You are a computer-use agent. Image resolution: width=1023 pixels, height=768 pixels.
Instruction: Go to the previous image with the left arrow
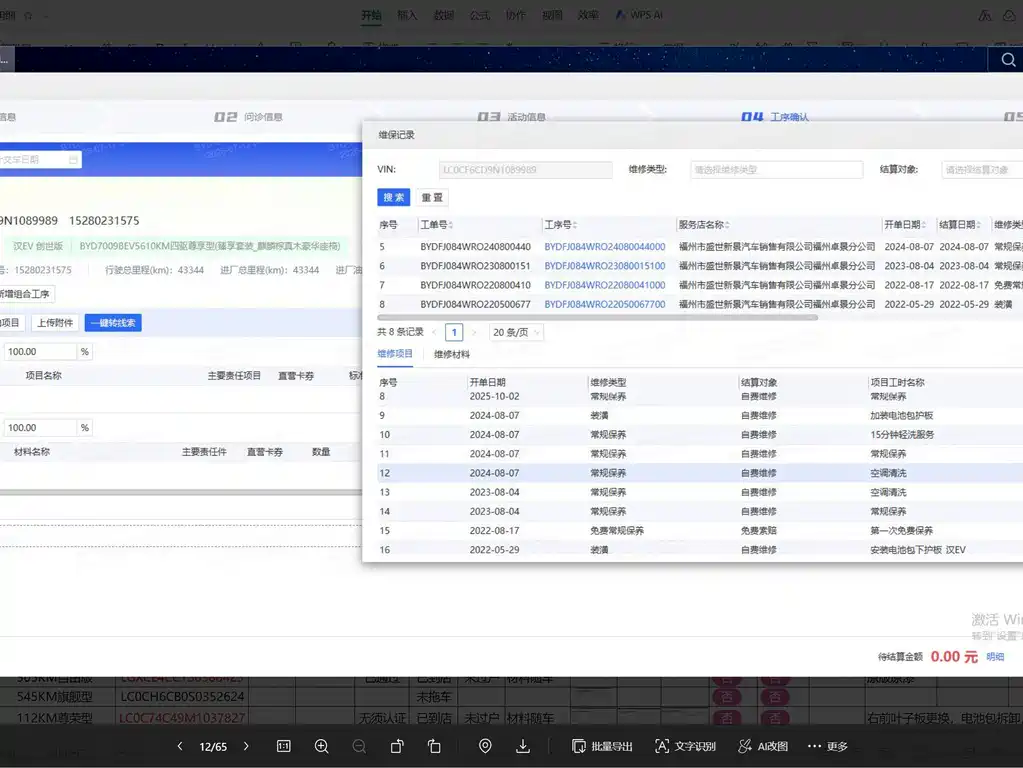tap(180, 746)
